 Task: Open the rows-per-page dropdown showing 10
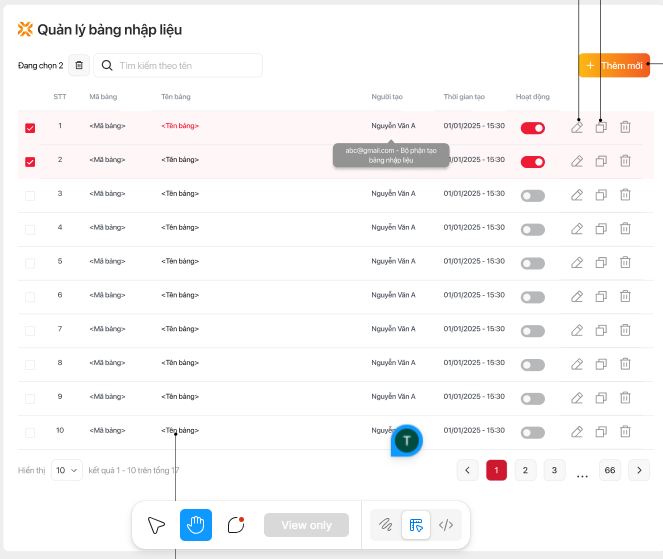[68, 470]
